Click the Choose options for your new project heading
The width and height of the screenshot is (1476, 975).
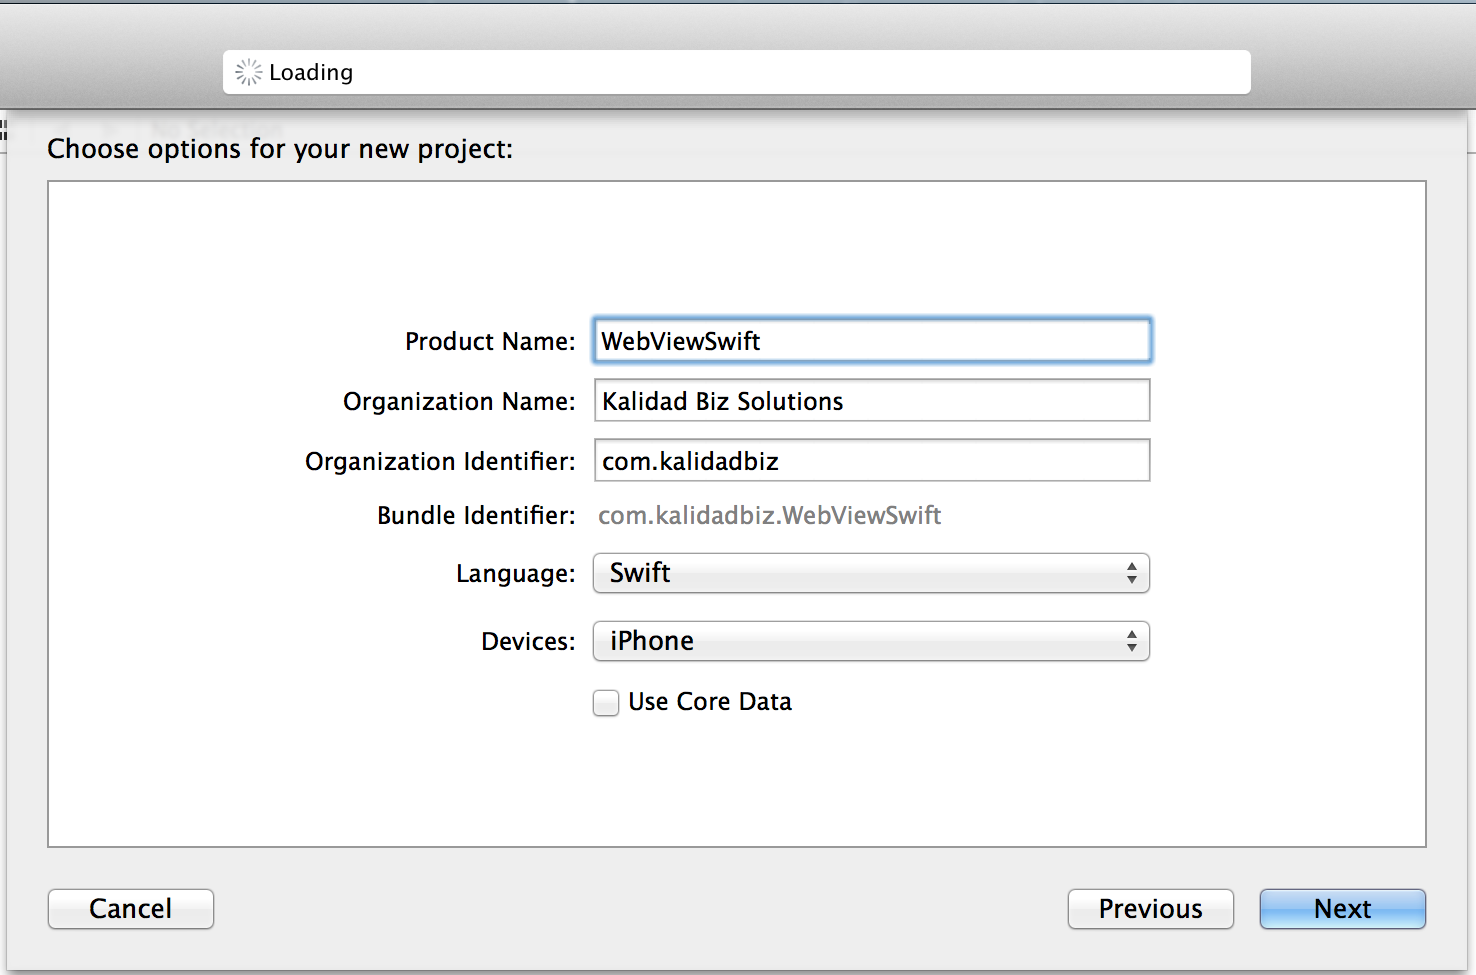click(280, 149)
